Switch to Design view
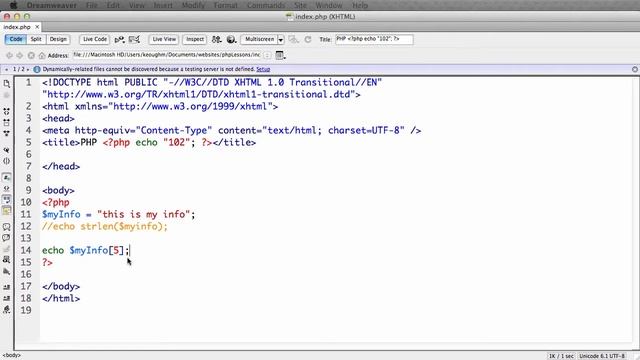Viewport: 640px width, 360px height. point(58,39)
